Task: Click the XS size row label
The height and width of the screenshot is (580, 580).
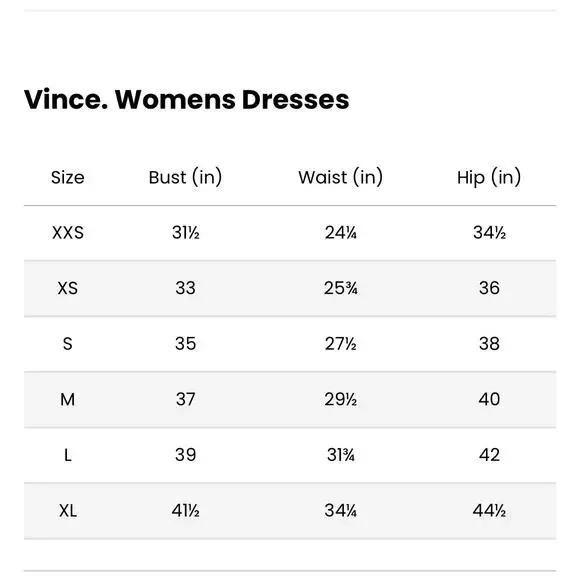Action: pos(68,288)
